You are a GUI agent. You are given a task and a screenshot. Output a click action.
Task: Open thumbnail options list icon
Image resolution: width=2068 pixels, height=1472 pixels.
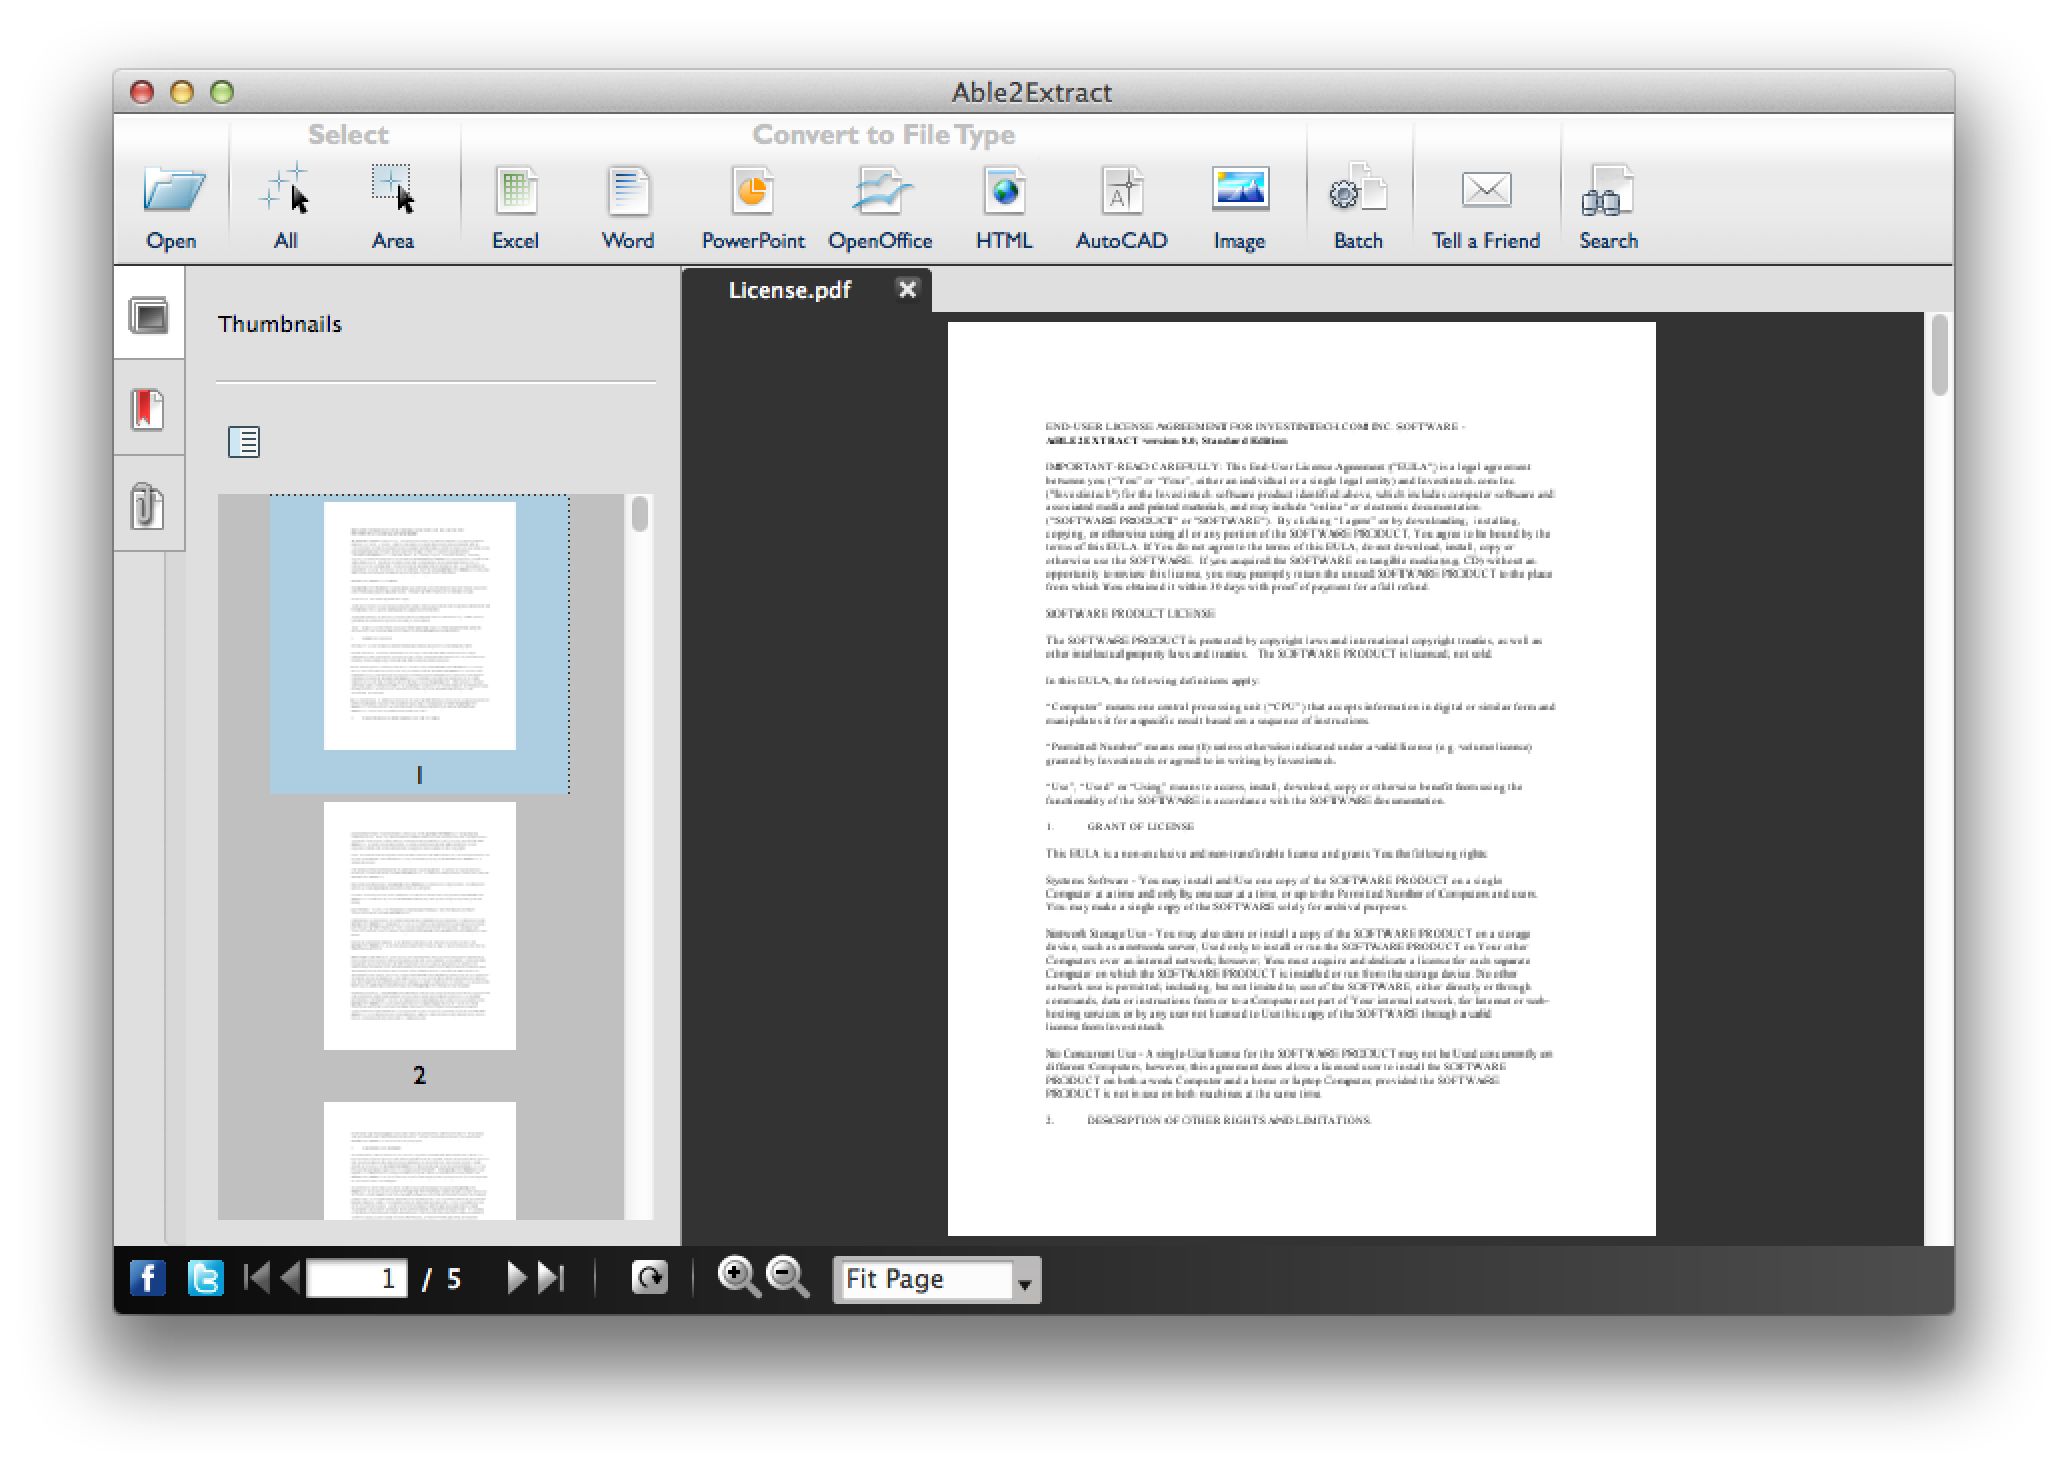pyautogui.click(x=244, y=441)
